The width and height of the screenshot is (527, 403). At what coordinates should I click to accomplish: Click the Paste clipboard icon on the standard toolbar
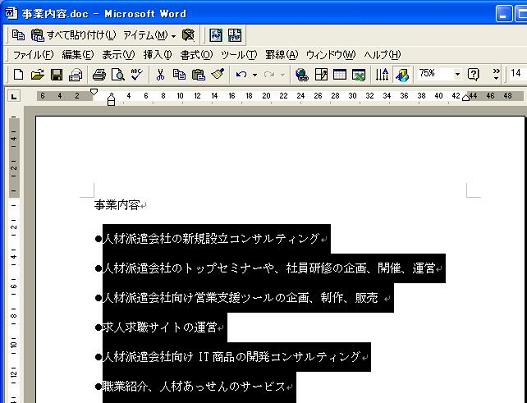(198, 74)
